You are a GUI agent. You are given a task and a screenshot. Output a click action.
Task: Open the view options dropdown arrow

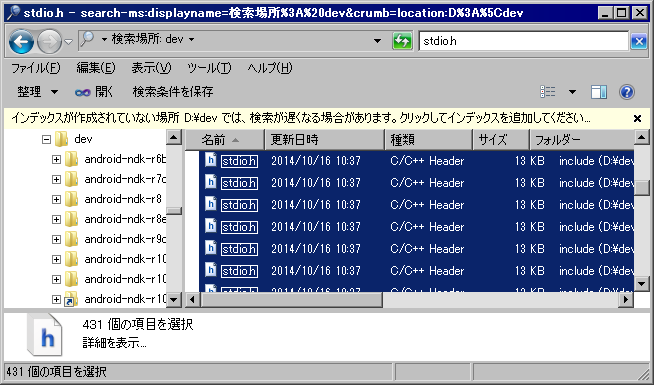tap(572, 92)
